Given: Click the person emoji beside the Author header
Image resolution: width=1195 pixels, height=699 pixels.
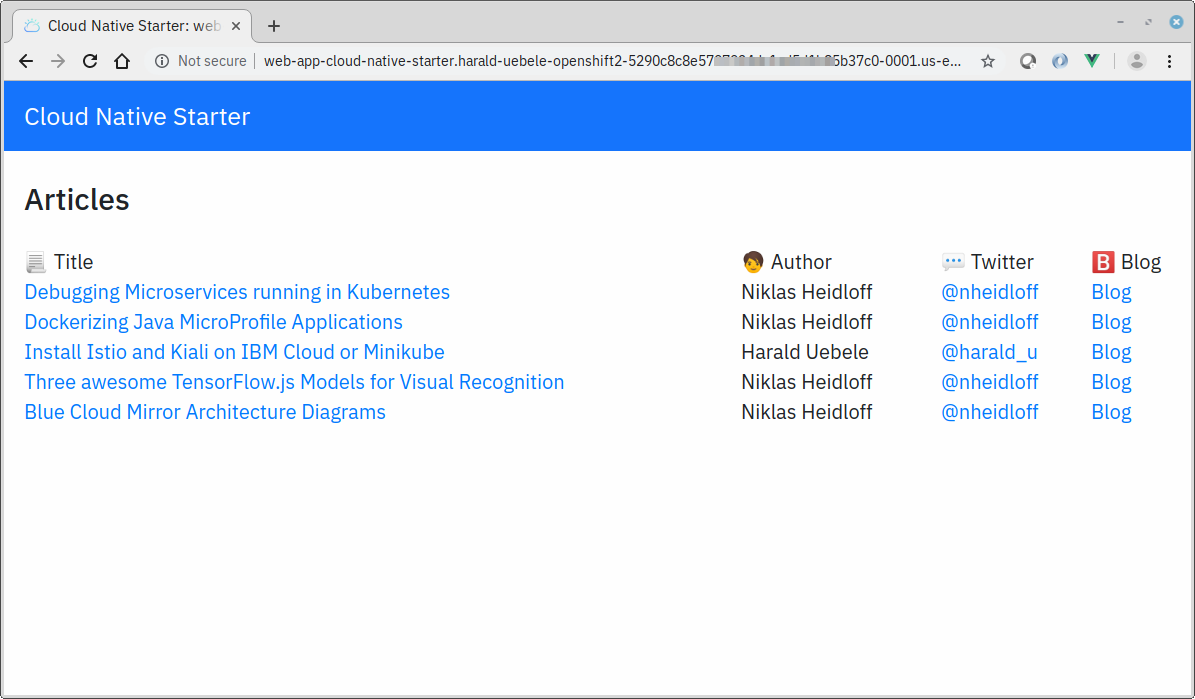Looking at the screenshot, I should click(x=752, y=262).
